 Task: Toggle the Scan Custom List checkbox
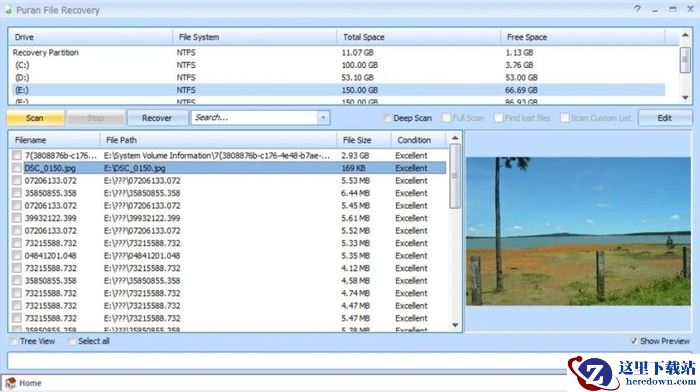[565, 118]
